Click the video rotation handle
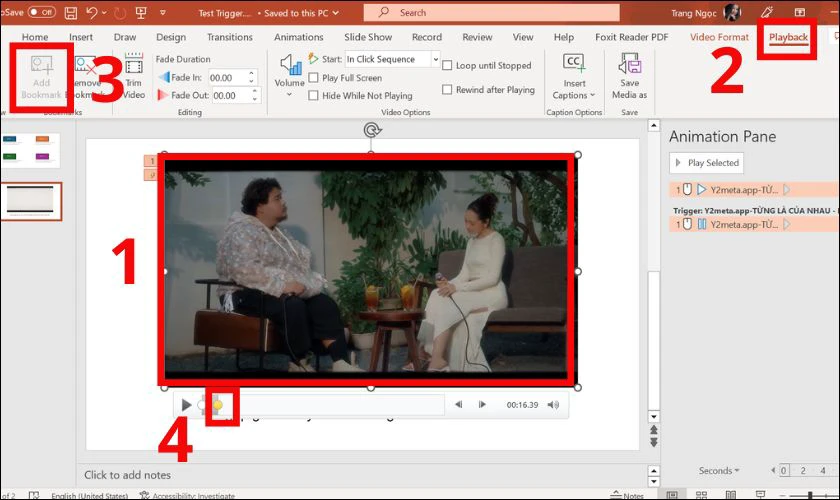Viewport: 840px width, 500px height. pos(372,130)
